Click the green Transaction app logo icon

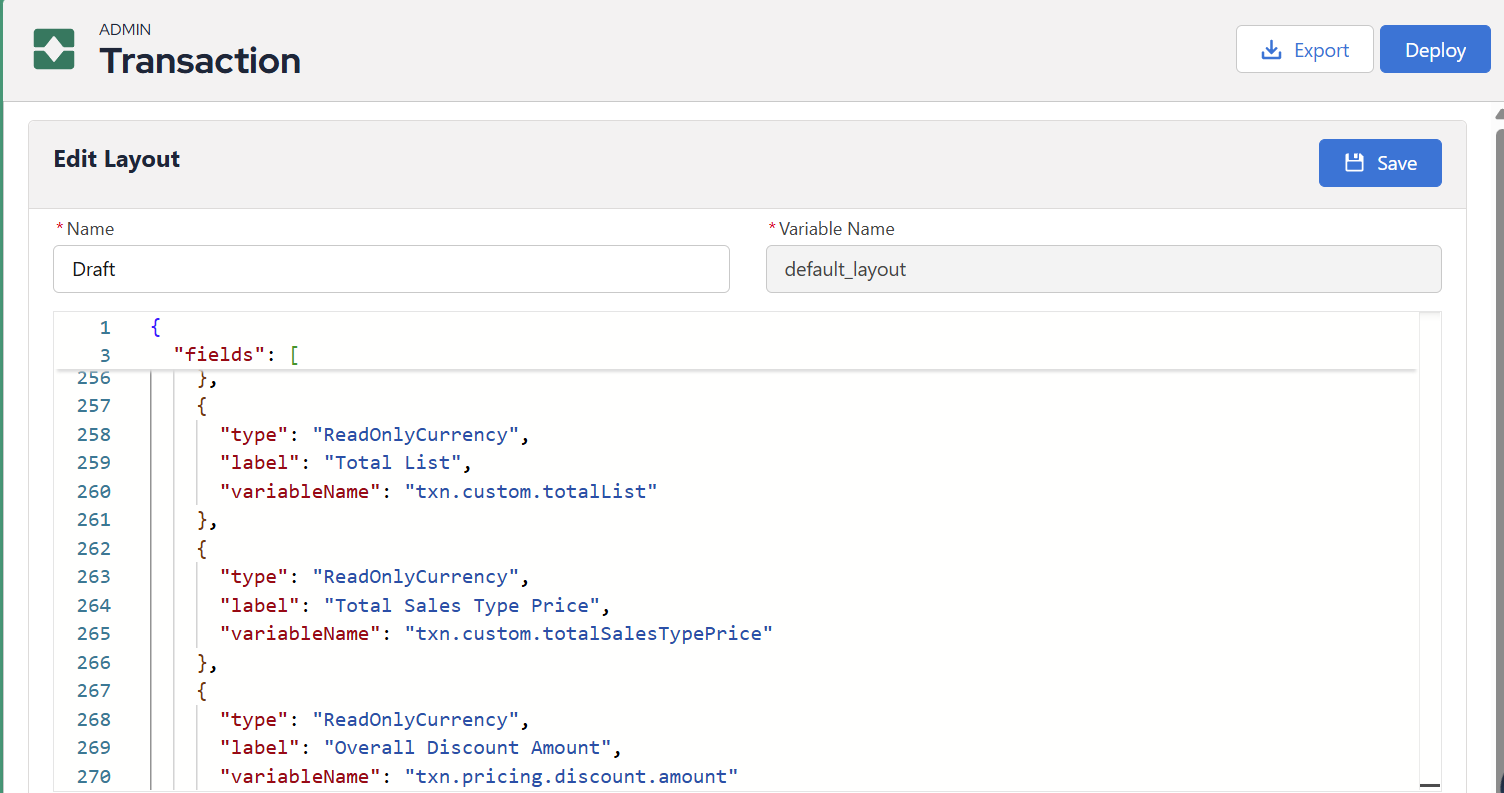(x=54, y=49)
